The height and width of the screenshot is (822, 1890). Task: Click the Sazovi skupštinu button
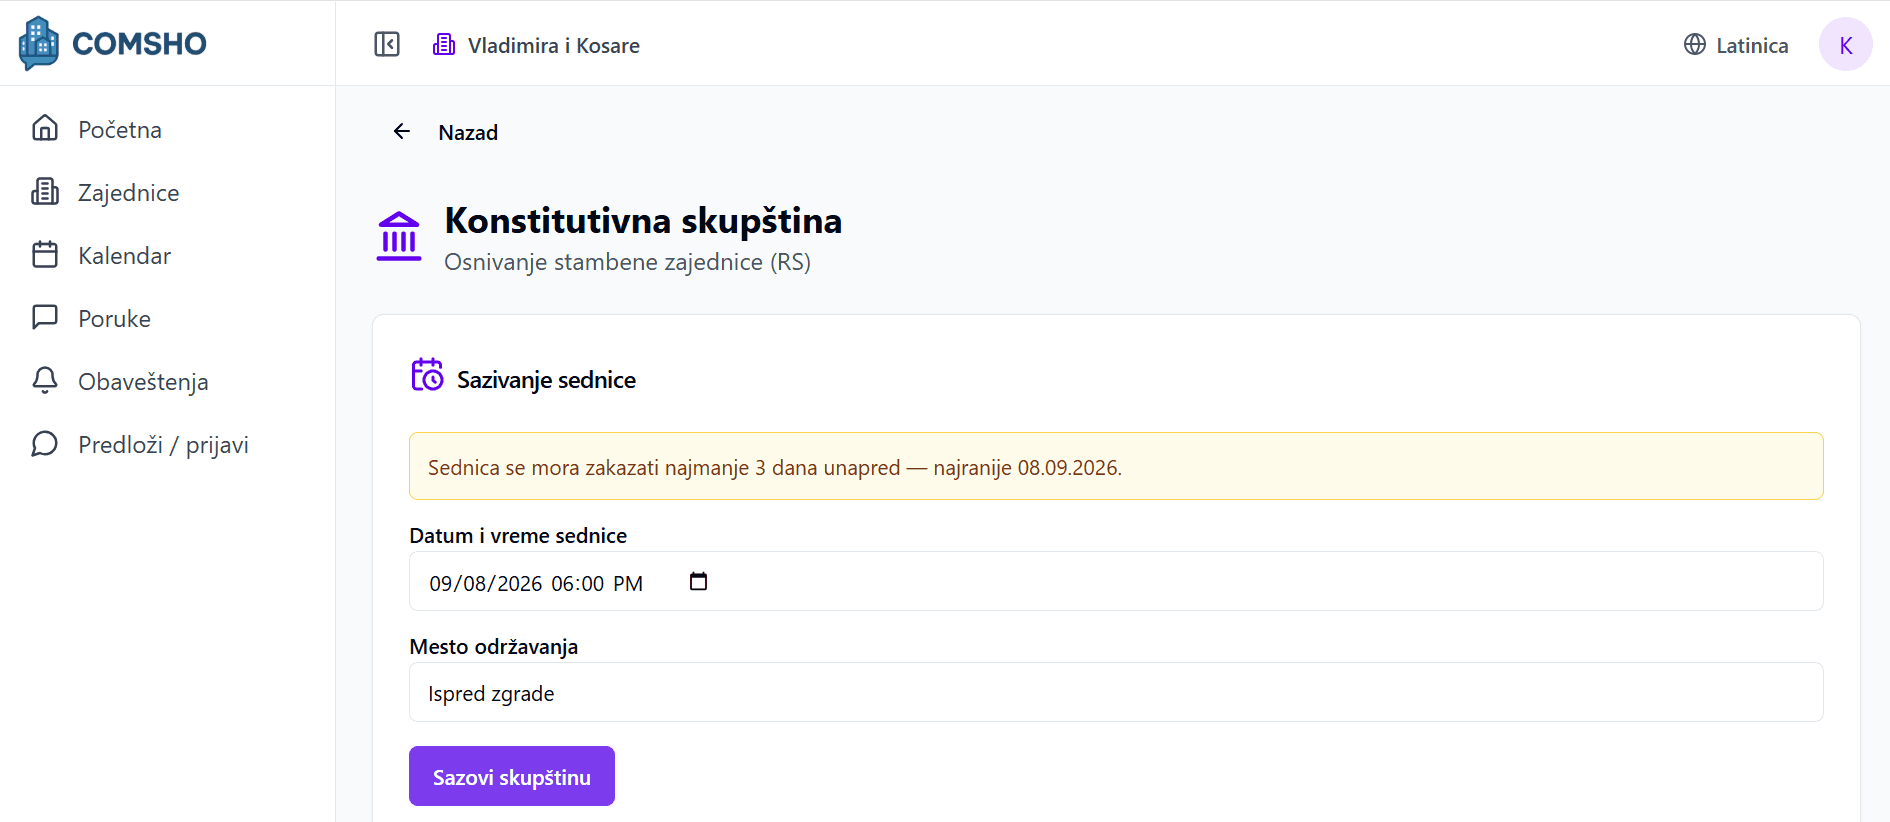(x=512, y=776)
